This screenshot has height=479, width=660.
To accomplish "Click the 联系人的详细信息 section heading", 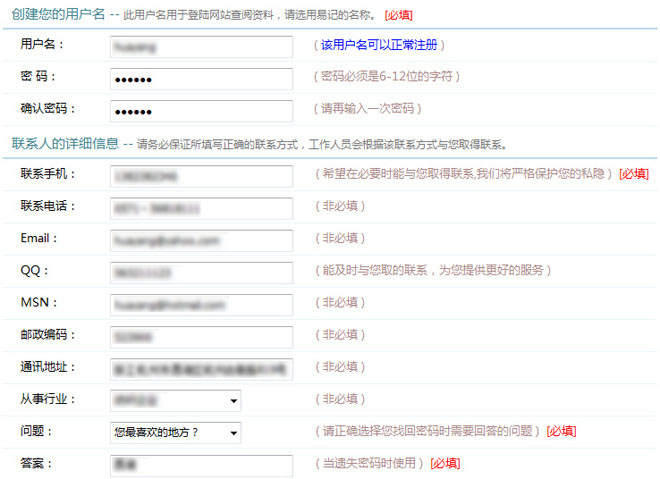I will pyautogui.click(x=65, y=143).
